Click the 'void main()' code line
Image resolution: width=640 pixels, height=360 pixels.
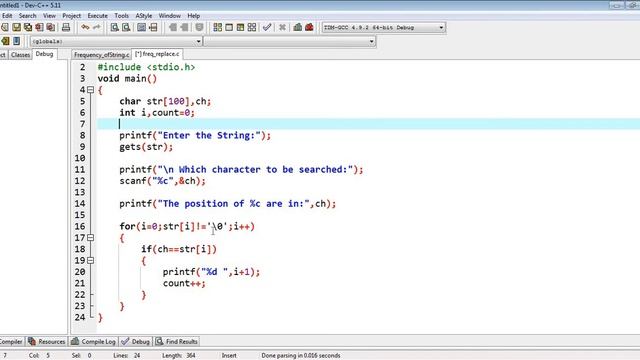[127, 78]
